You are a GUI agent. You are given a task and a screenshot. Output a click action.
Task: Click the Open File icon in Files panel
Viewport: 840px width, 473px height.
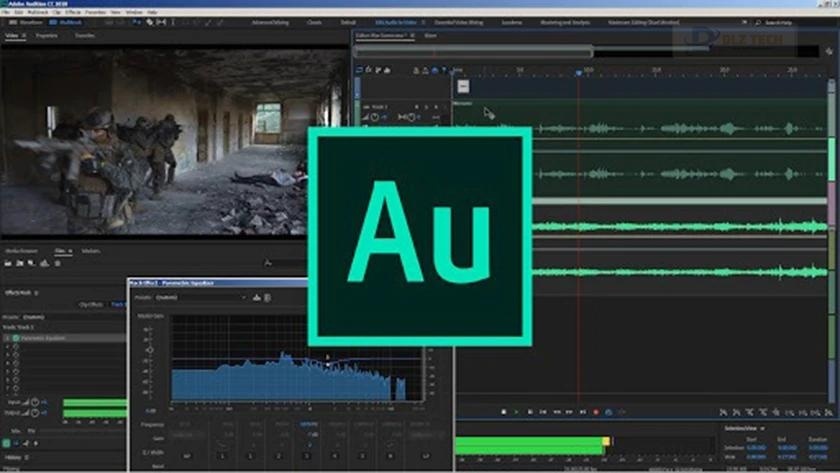(x=8, y=263)
